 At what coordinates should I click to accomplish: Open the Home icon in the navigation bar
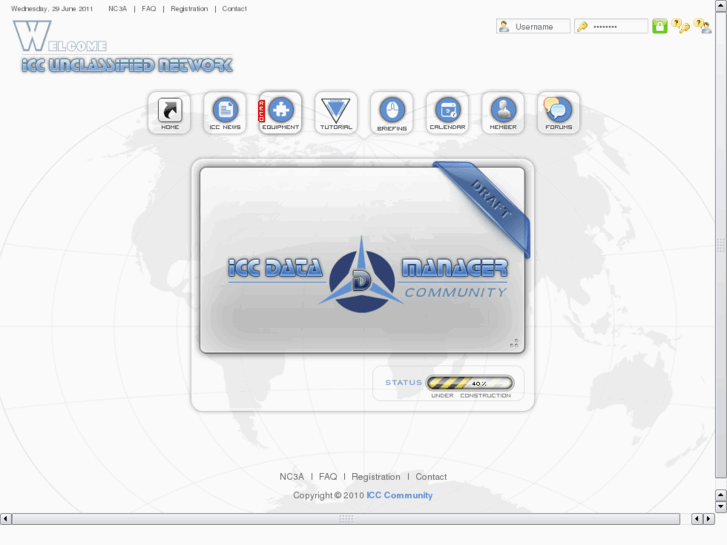pyautogui.click(x=170, y=113)
